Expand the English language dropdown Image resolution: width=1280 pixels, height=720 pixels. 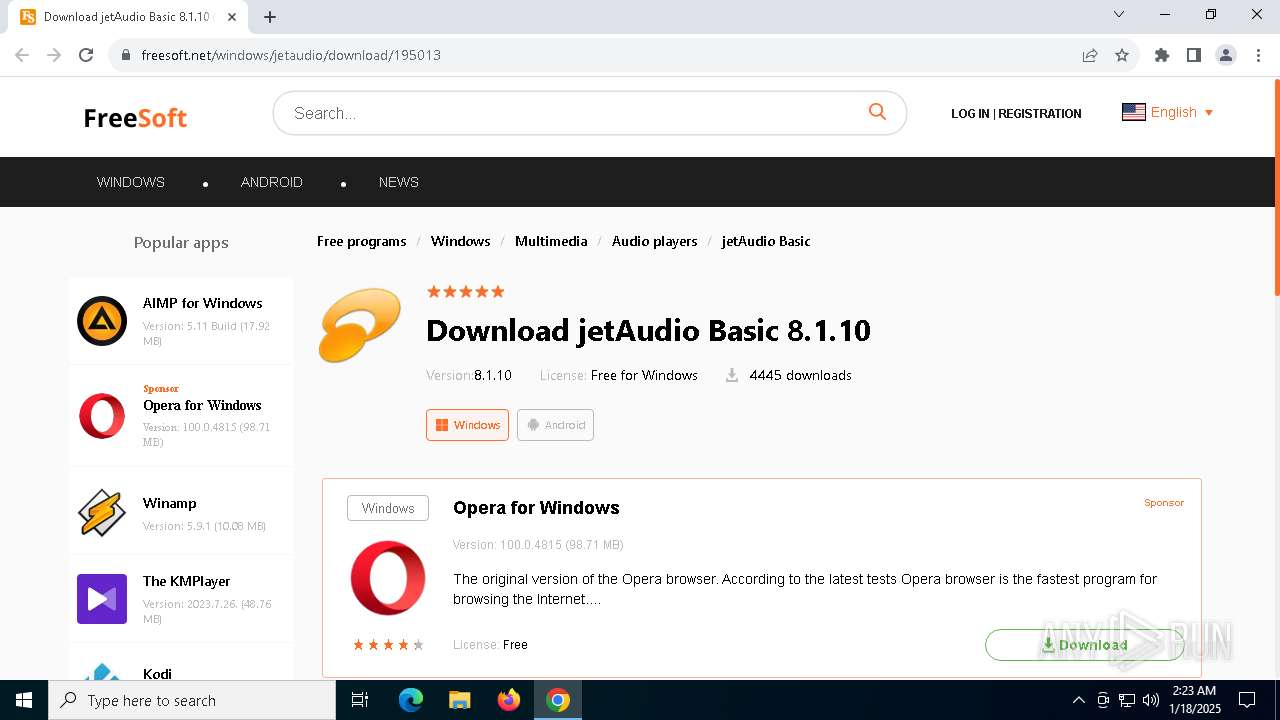point(1182,112)
